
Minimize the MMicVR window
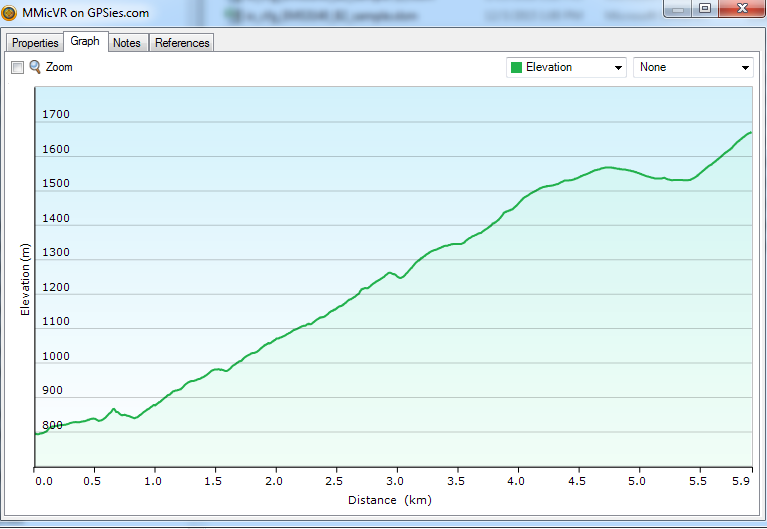coord(678,9)
